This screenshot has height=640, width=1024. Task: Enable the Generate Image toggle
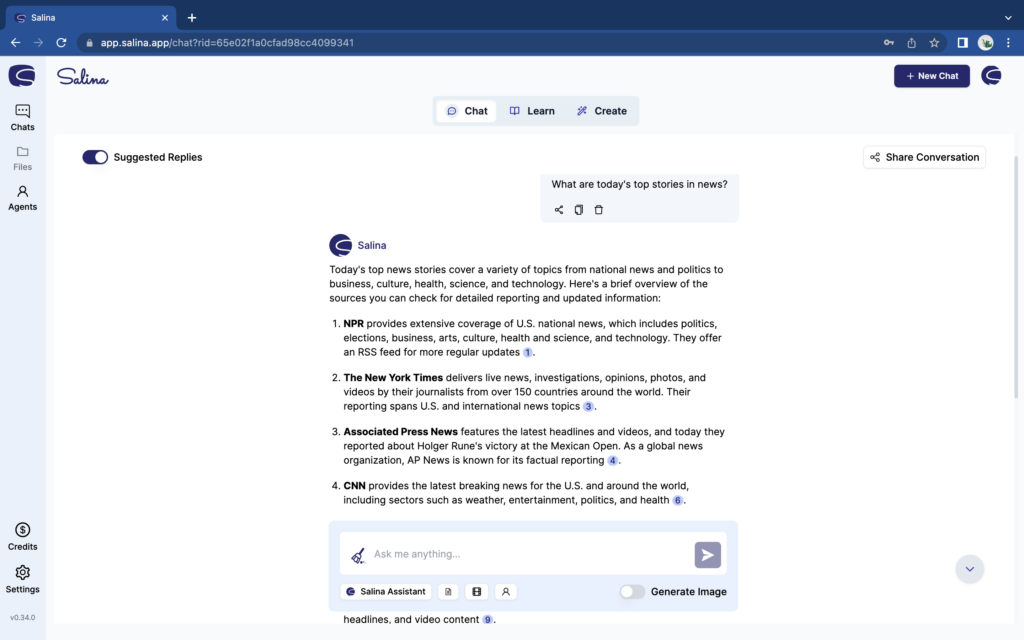click(x=632, y=592)
